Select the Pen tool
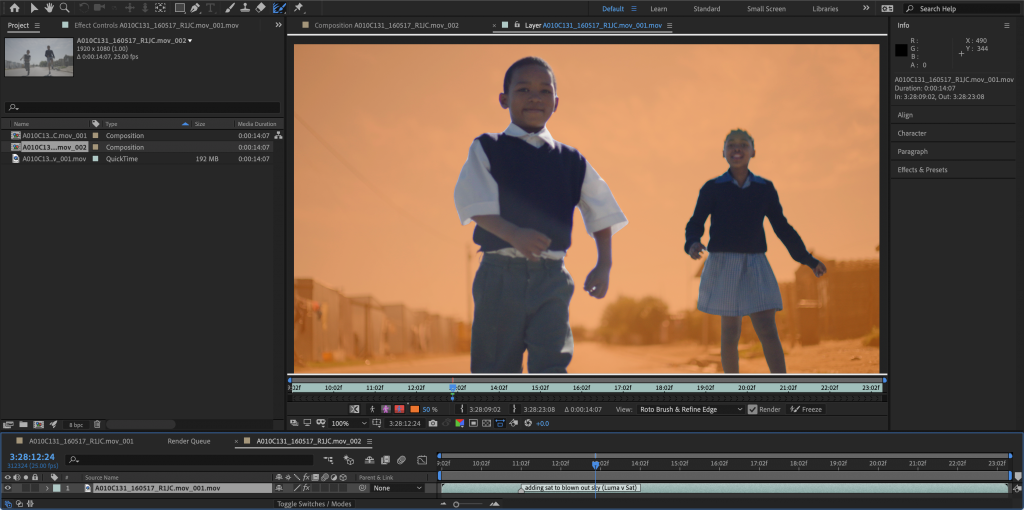Image resolution: width=1024 pixels, height=510 pixels. click(196, 8)
